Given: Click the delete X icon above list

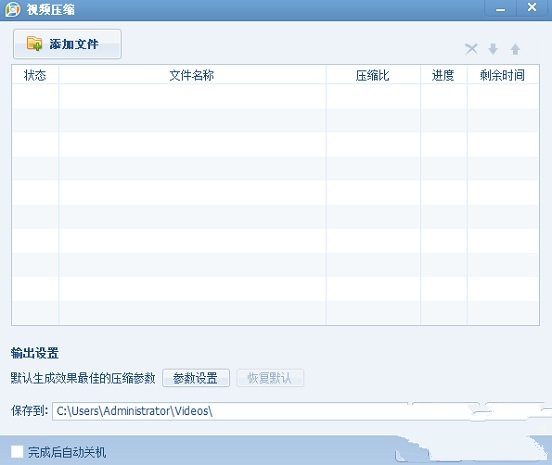Looking at the screenshot, I should pos(471,49).
